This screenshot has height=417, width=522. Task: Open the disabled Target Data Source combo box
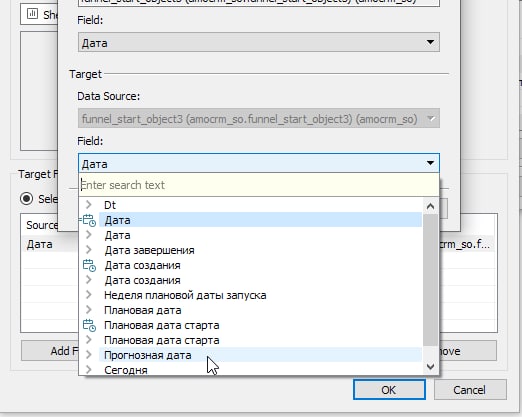(x=259, y=119)
